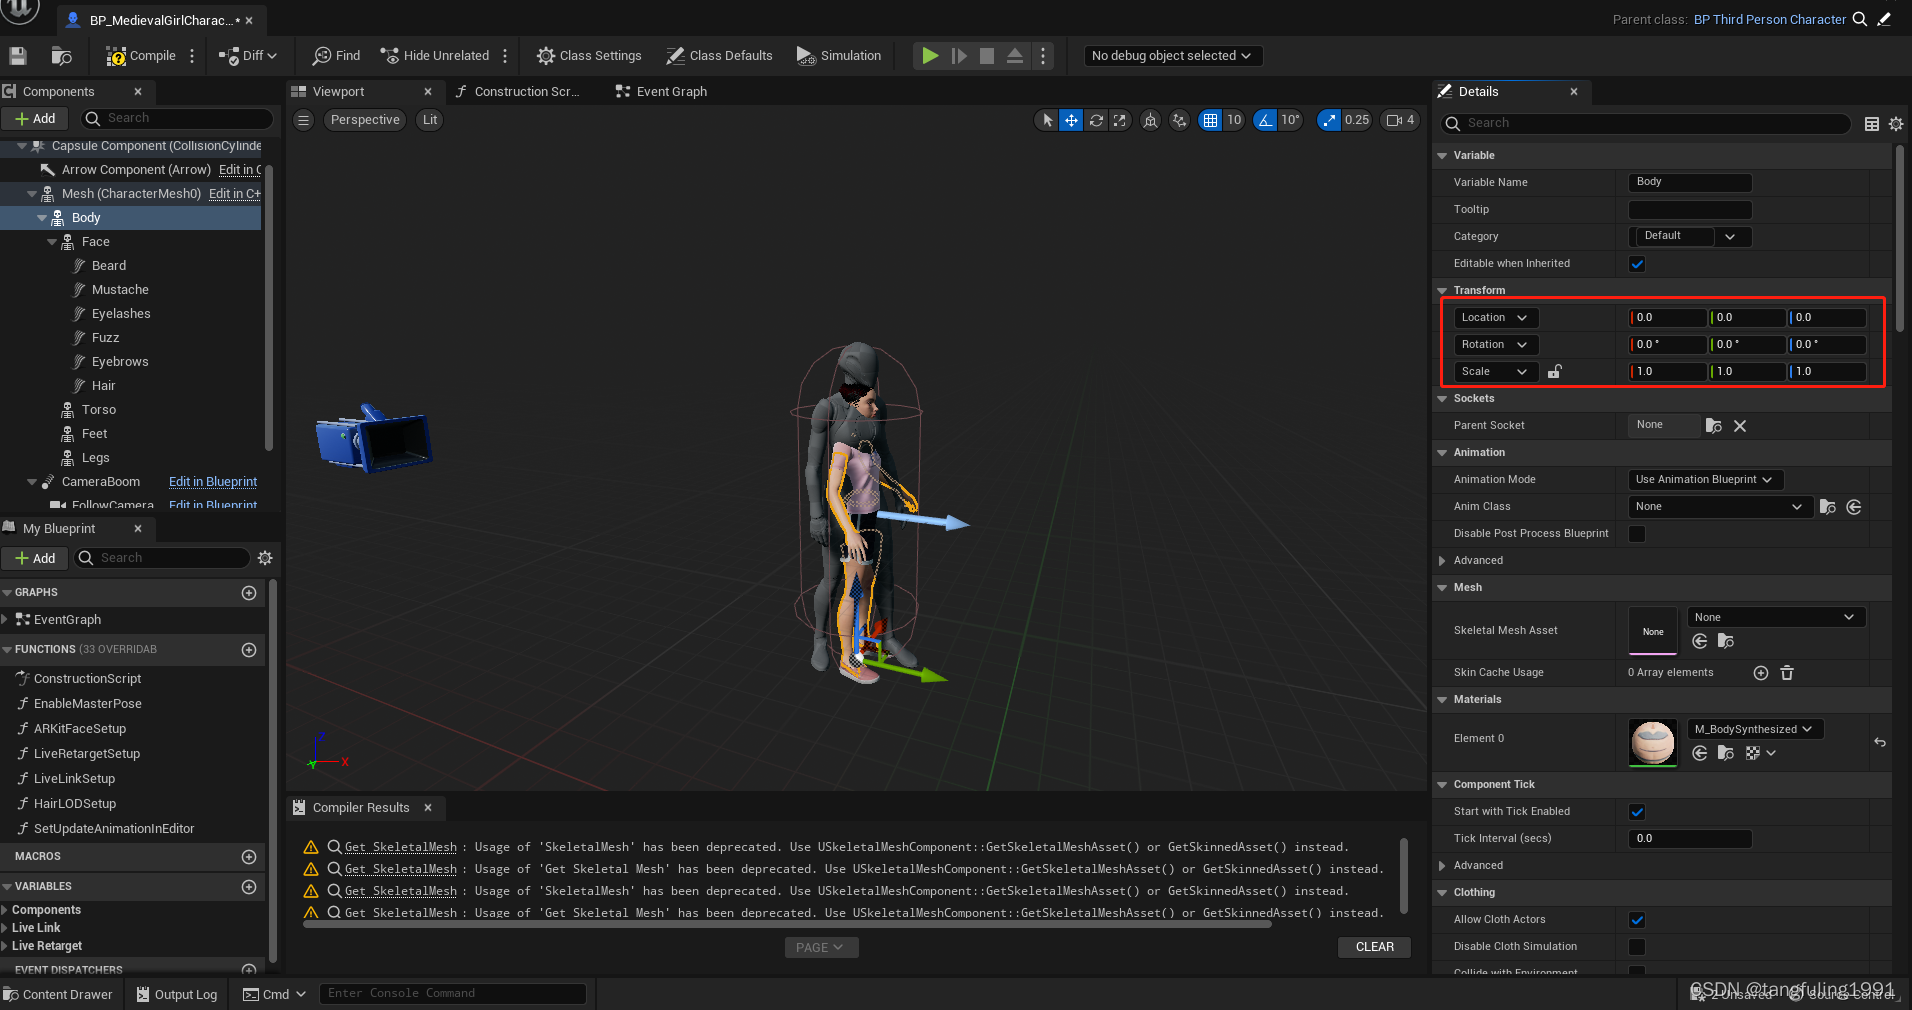Open Find in blueprint
The image size is (1912, 1010).
[x=336, y=56]
